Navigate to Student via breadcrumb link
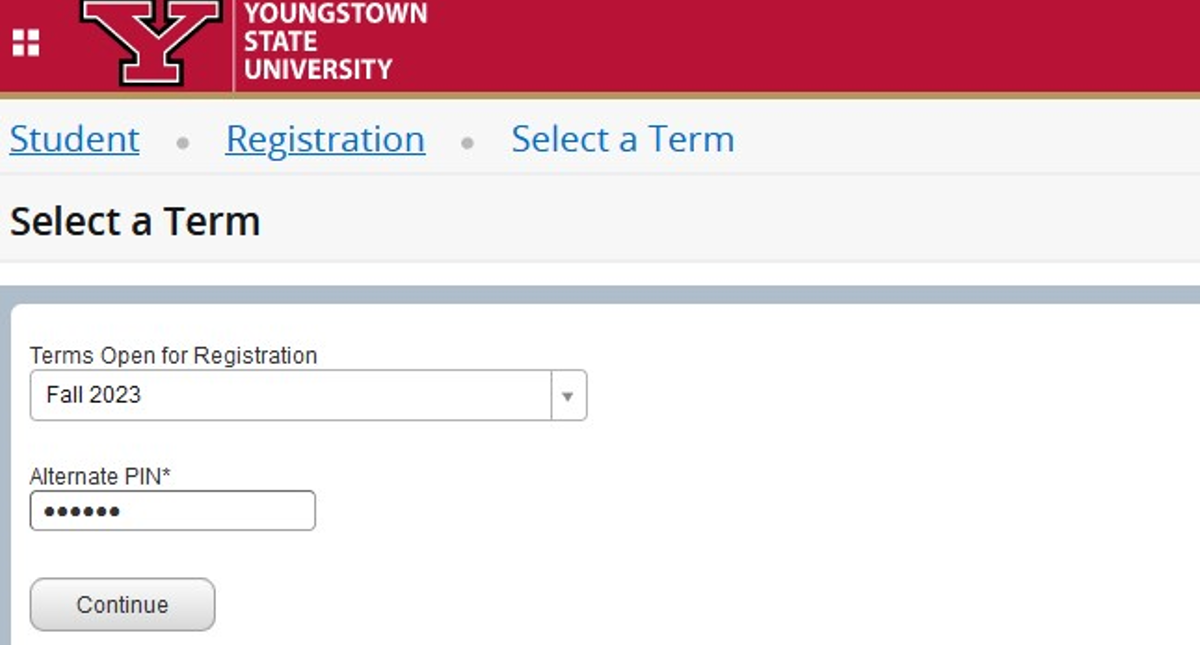The height and width of the screenshot is (645, 1200). (73, 139)
